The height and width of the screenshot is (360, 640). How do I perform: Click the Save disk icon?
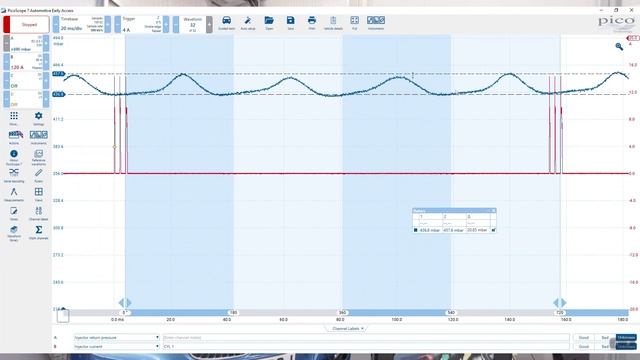[x=291, y=23]
